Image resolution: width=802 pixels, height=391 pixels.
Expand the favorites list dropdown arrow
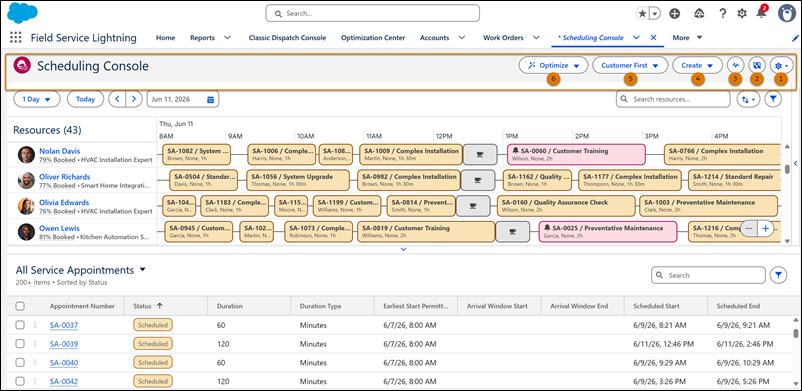[654, 14]
